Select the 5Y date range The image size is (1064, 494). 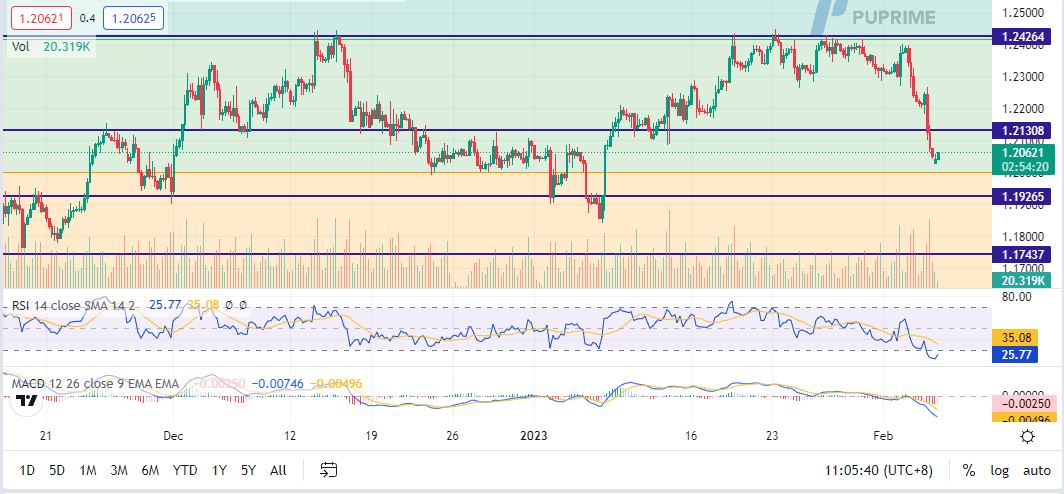tap(248, 470)
